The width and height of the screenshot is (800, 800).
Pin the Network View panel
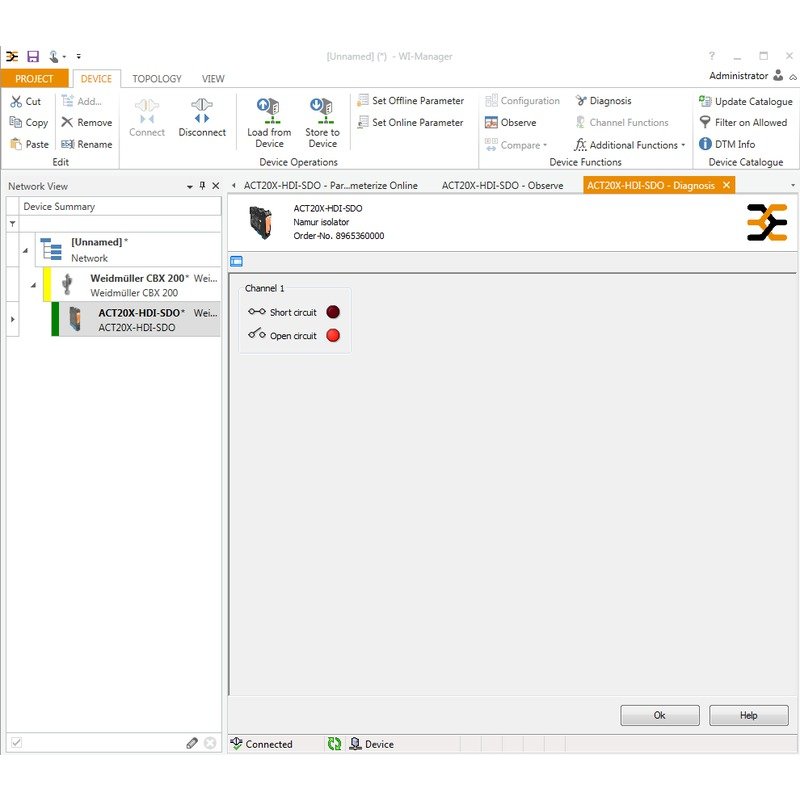click(x=203, y=186)
